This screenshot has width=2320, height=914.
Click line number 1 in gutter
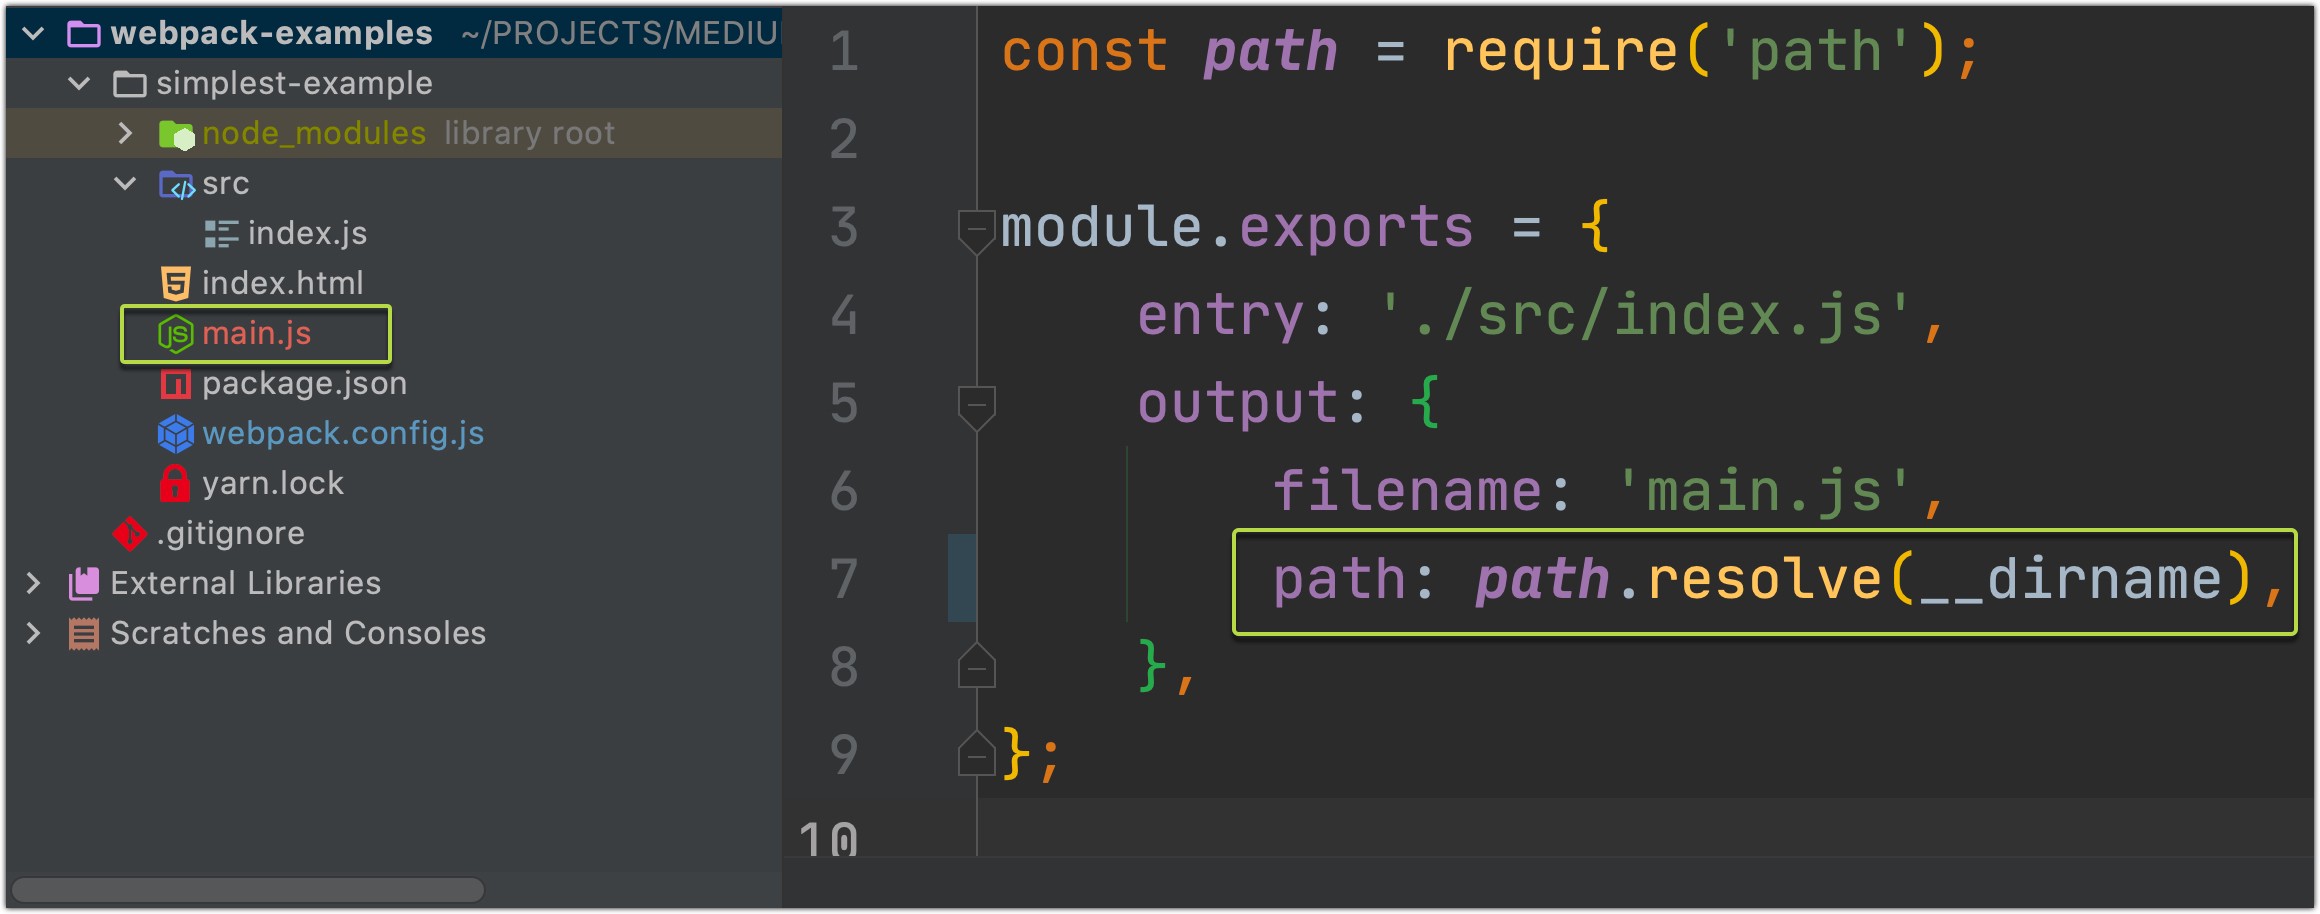(x=844, y=52)
